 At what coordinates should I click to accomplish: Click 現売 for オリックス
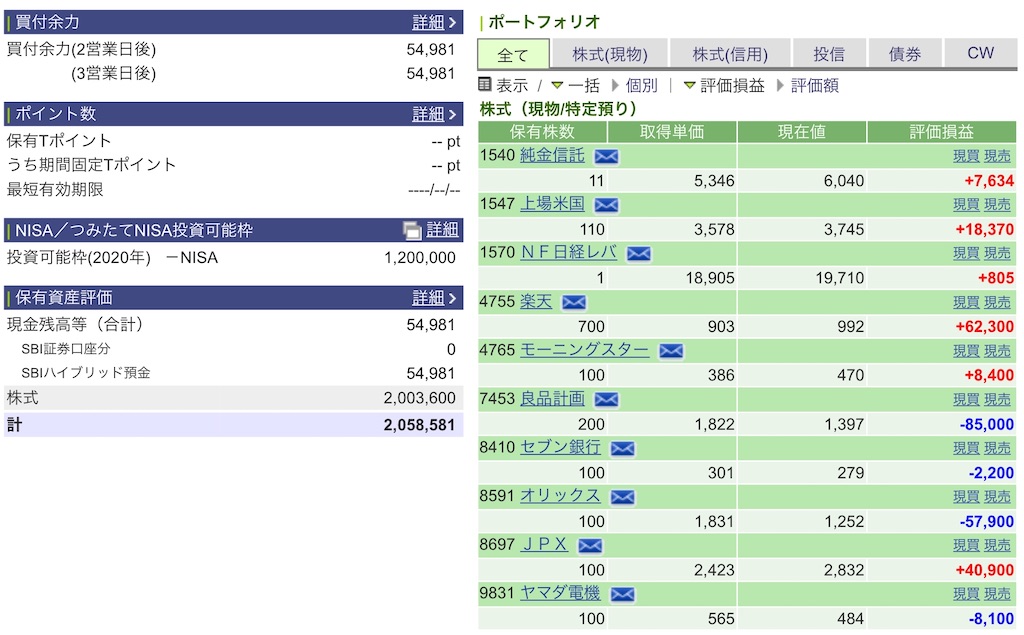point(997,497)
